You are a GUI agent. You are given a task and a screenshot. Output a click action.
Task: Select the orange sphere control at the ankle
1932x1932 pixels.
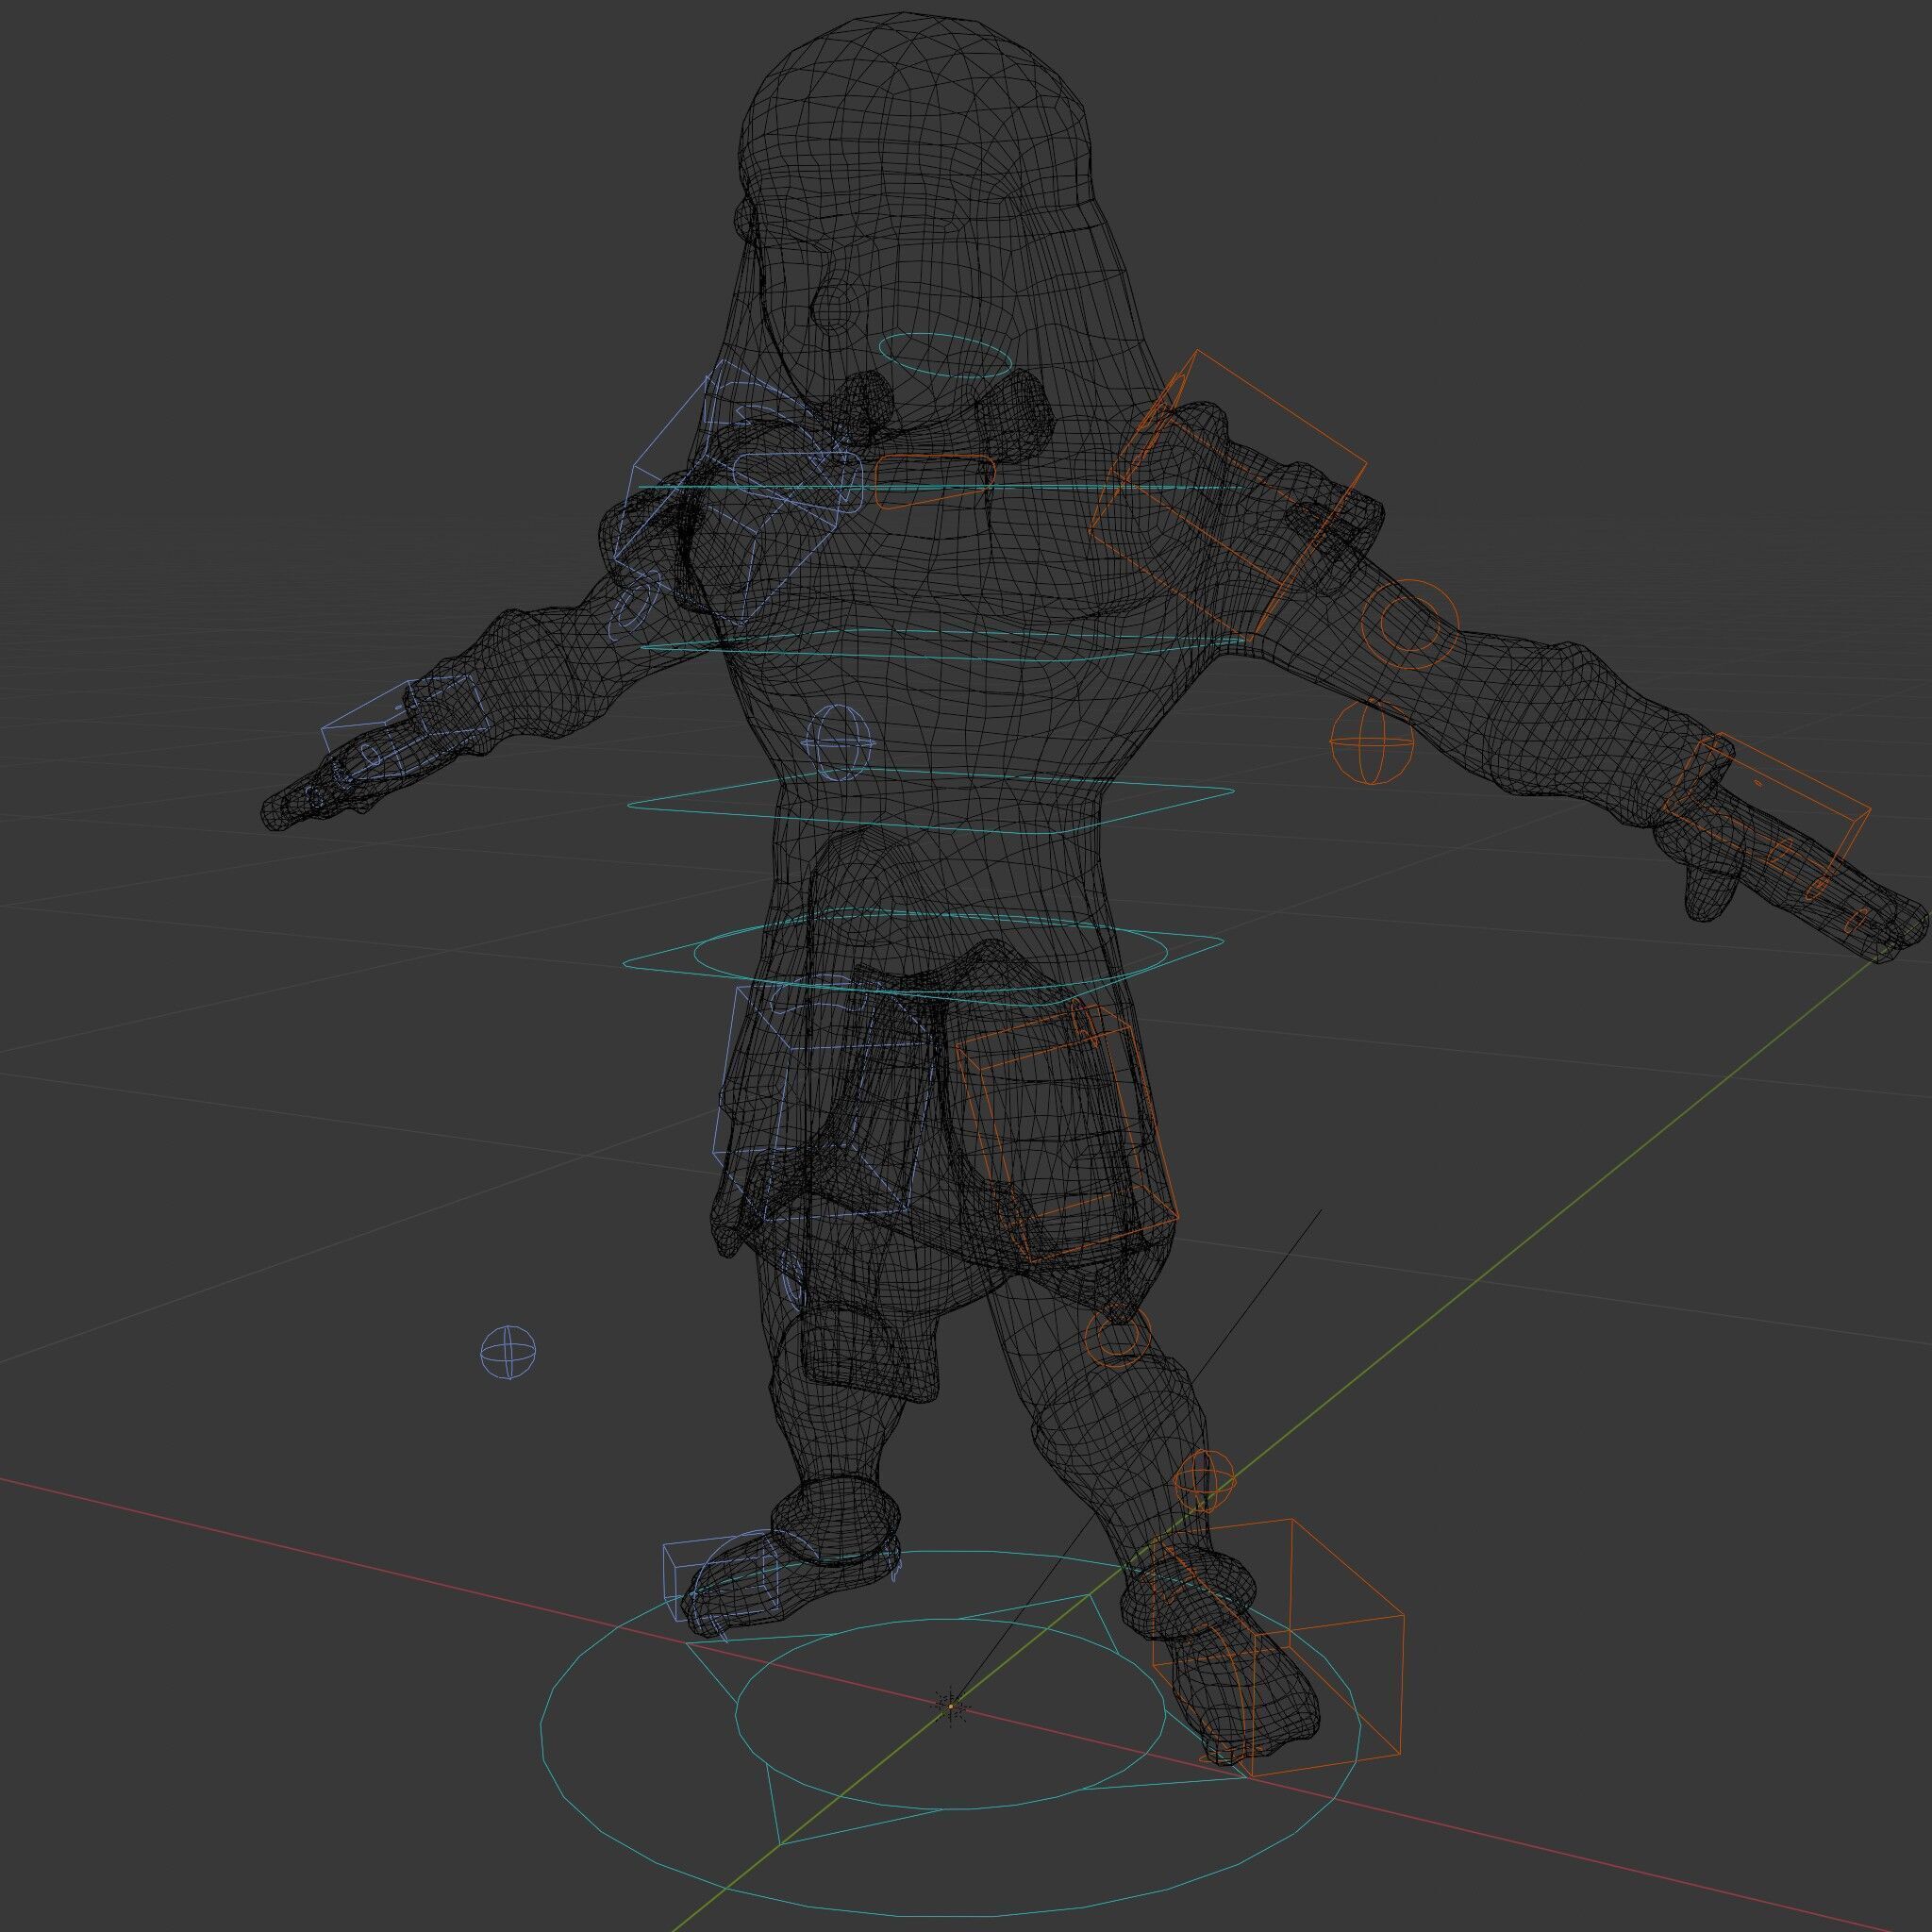pyautogui.click(x=1203, y=1481)
